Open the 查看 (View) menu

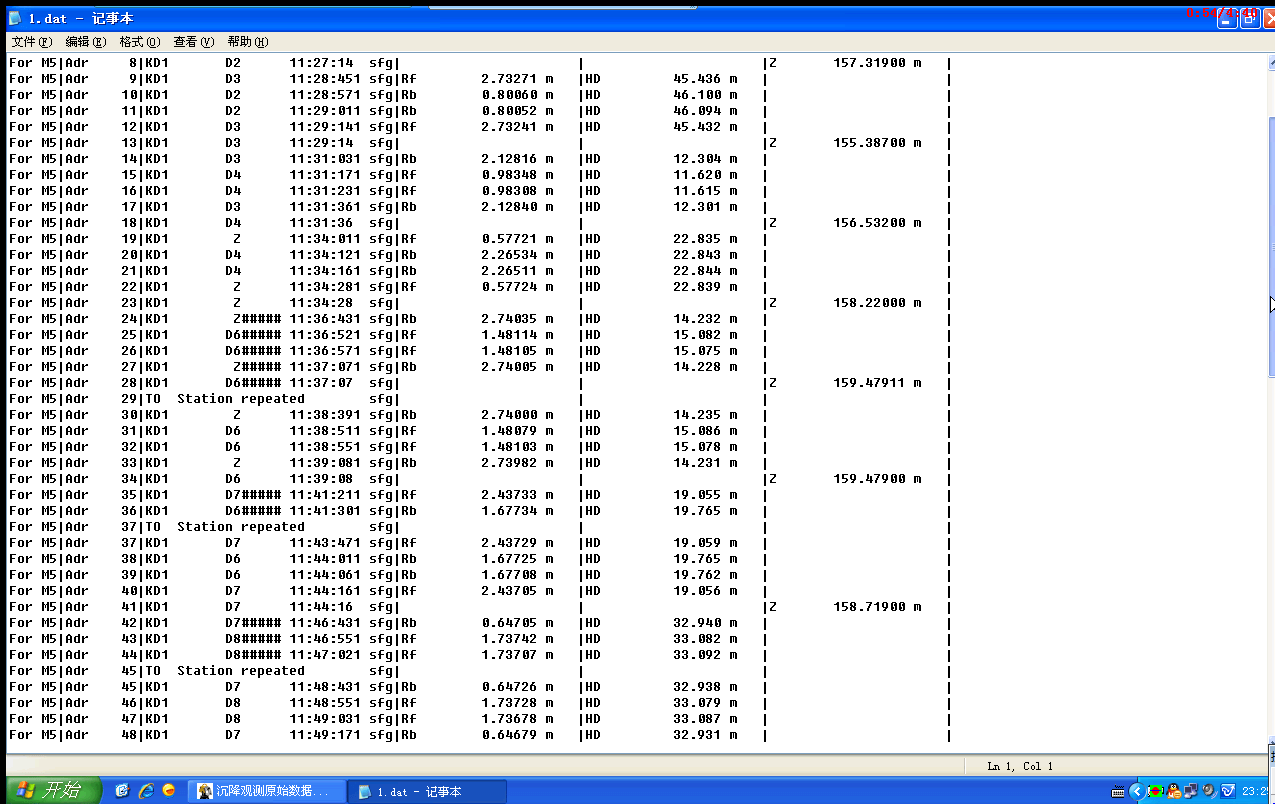pos(193,42)
